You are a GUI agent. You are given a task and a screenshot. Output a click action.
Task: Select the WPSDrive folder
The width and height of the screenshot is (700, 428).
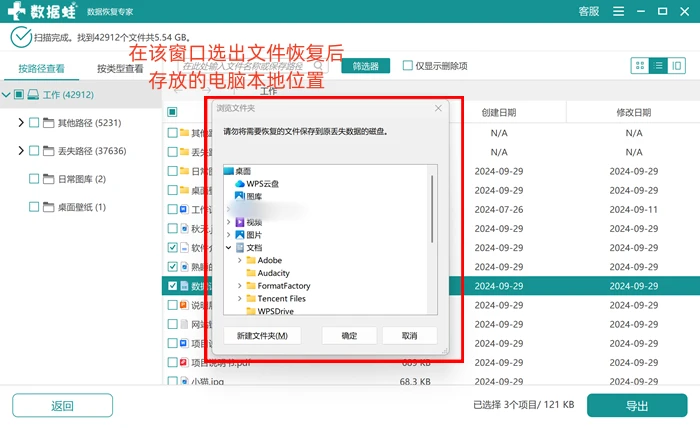click(275, 311)
